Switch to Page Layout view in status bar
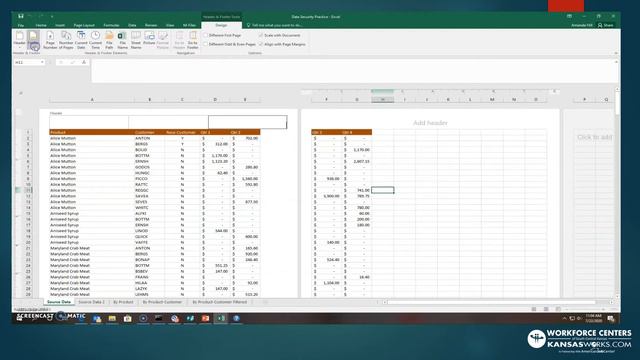Image resolution: width=640 pixels, height=360 pixels. pos(546,309)
